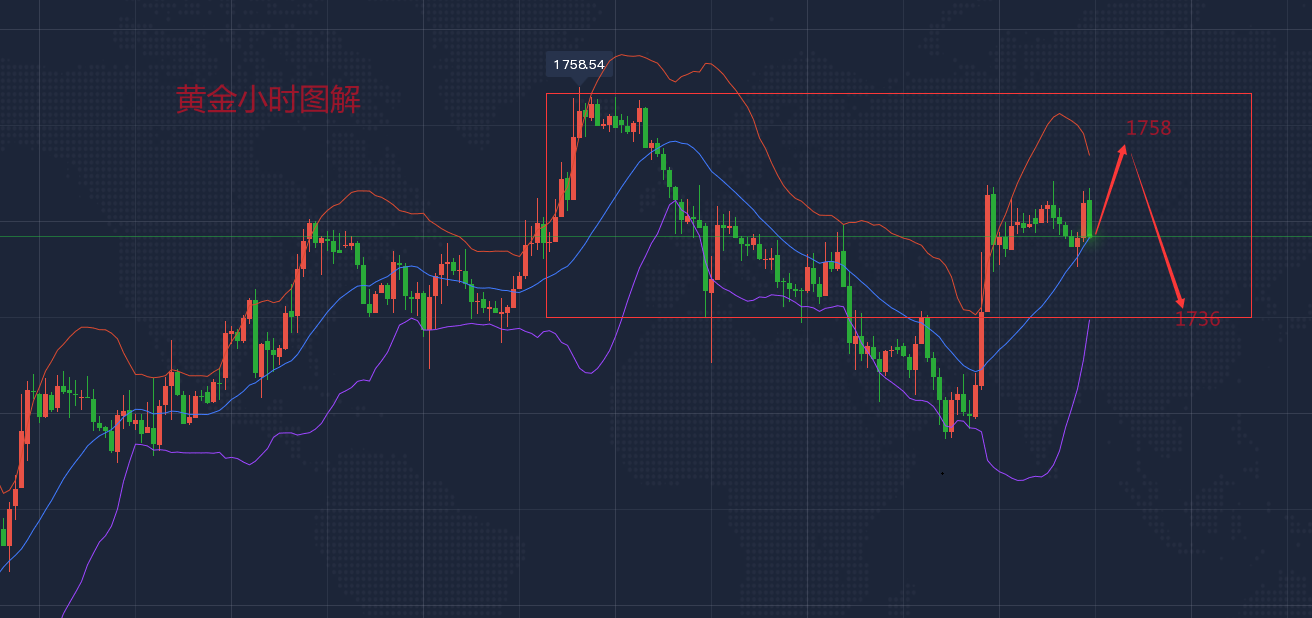Click the red 1758 target price label
This screenshot has height=618, width=1312.
click(1148, 128)
